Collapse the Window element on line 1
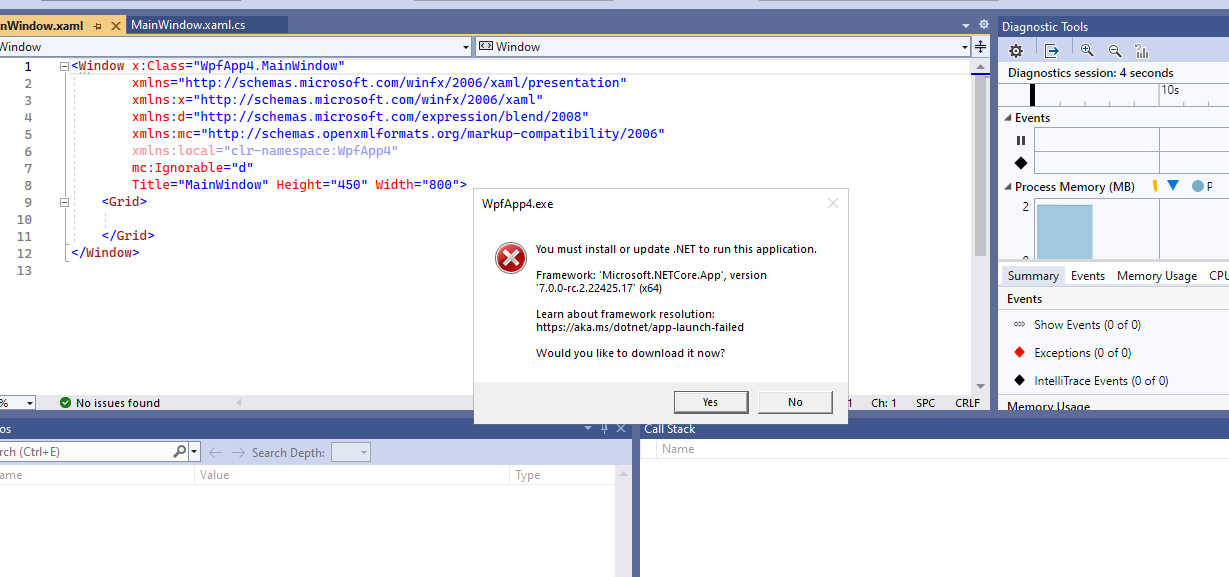1229x577 pixels. [x=64, y=67]
